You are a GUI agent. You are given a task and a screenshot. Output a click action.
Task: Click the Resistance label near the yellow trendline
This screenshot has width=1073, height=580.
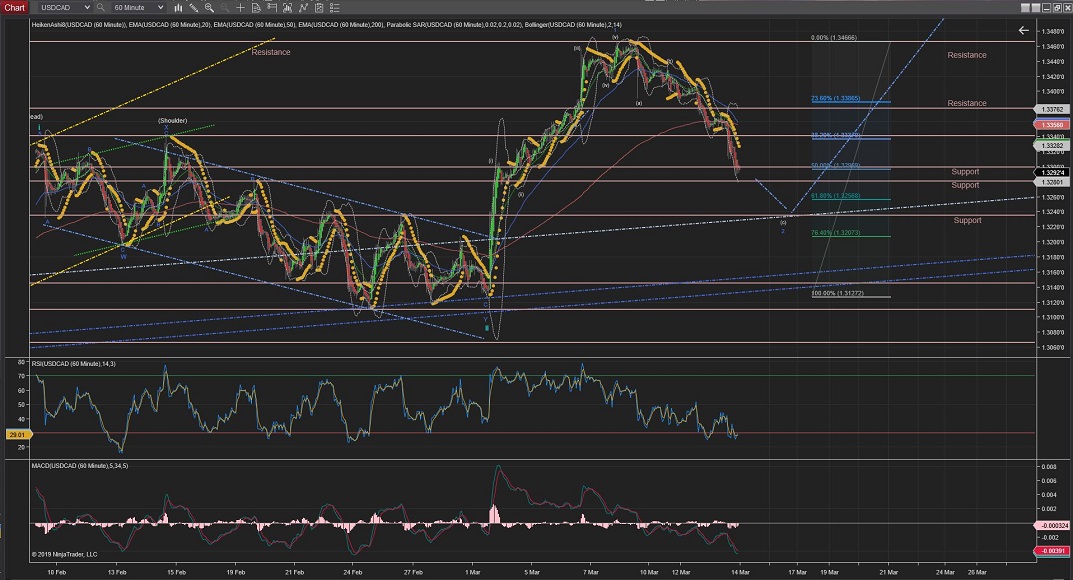pyautogui.click(x=271, y=52)
